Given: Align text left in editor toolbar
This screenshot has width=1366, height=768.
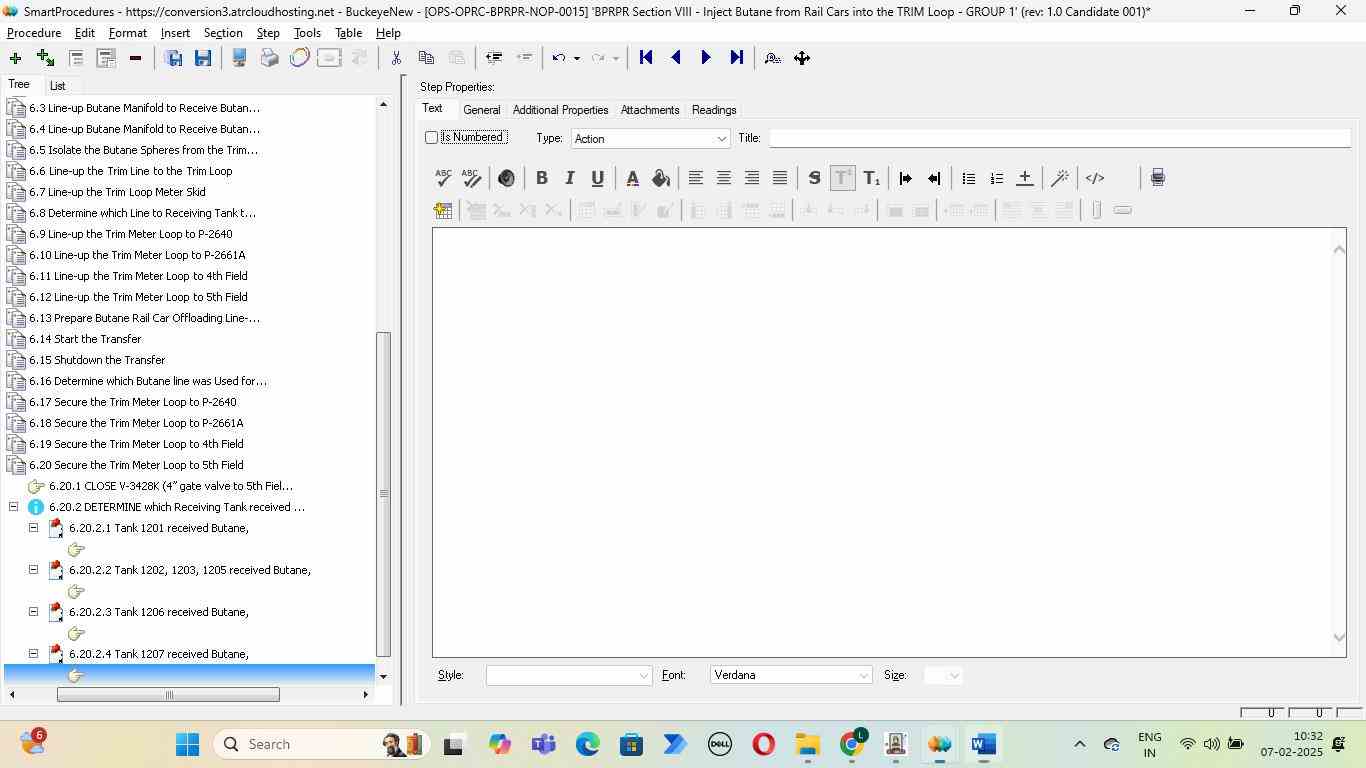Looking at the screenshot, I should point(695,178).
